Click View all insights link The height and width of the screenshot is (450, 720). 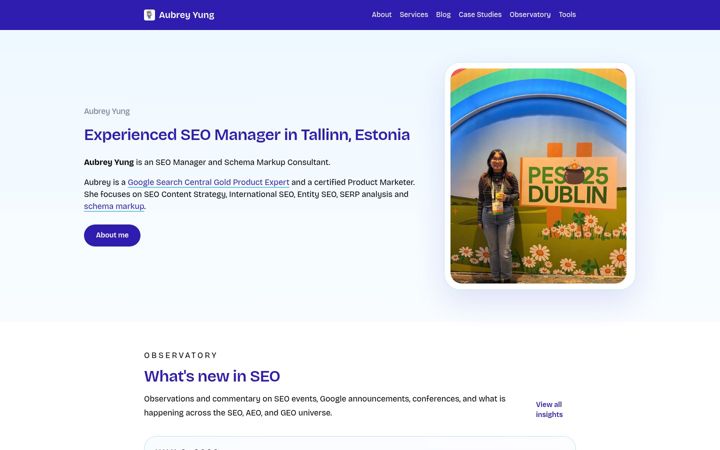(549, 409)
